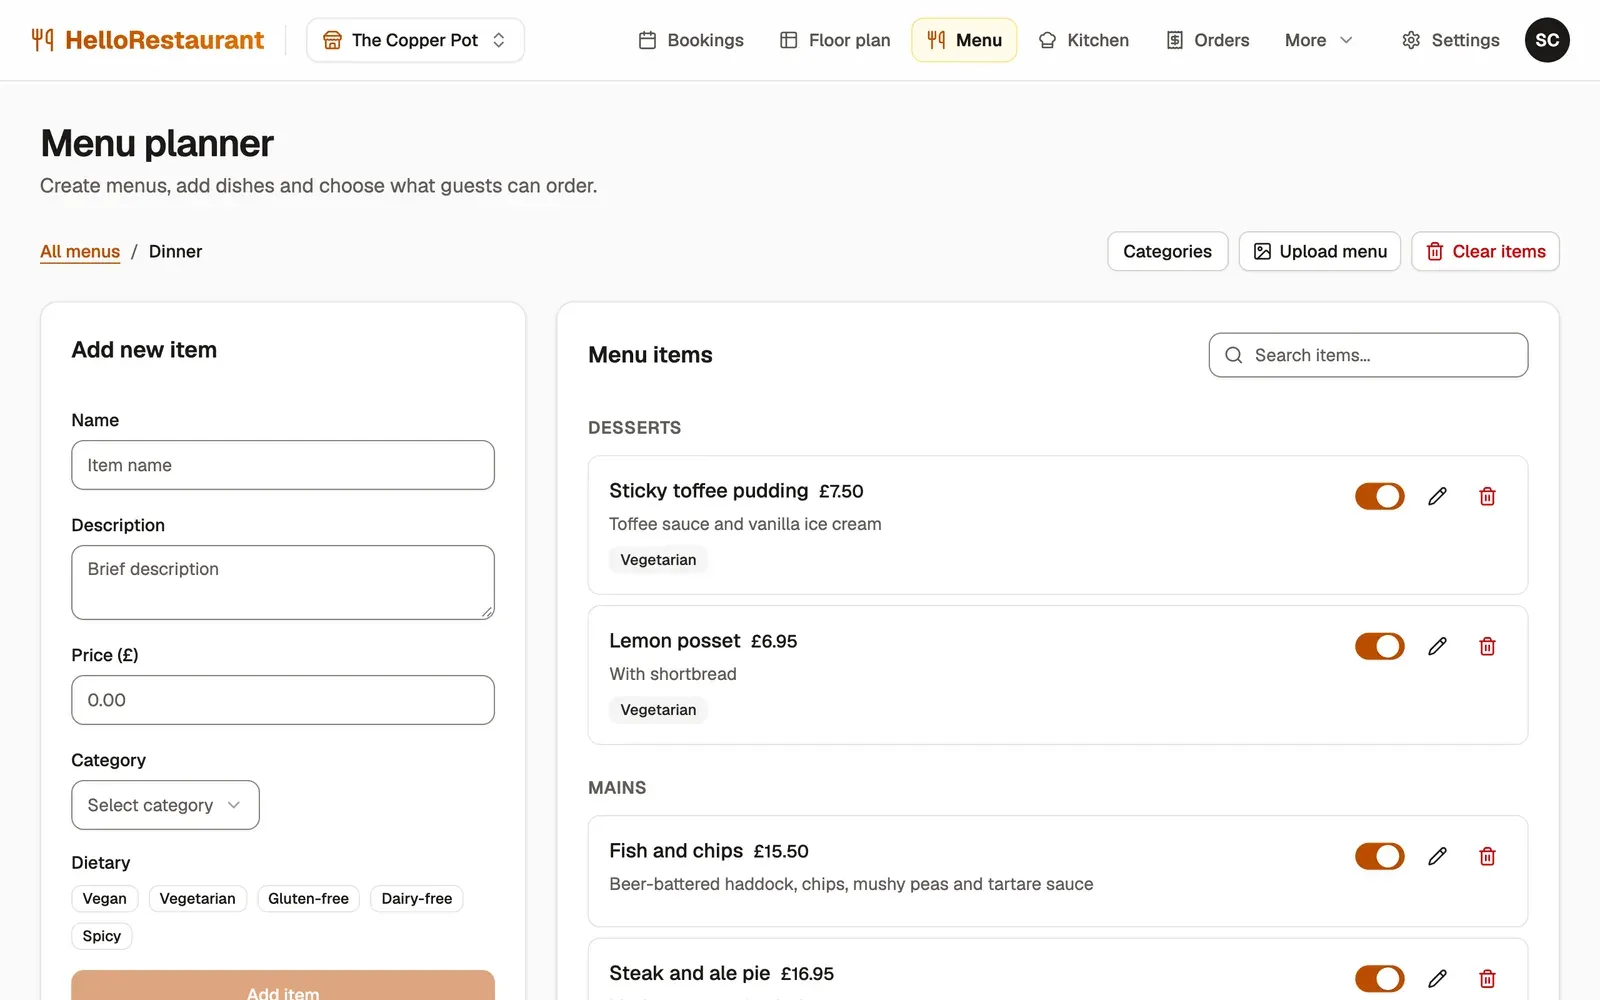Select the Vegan dietary tag
This screenshot has width=1600, height=1000.
pos(105,898)
